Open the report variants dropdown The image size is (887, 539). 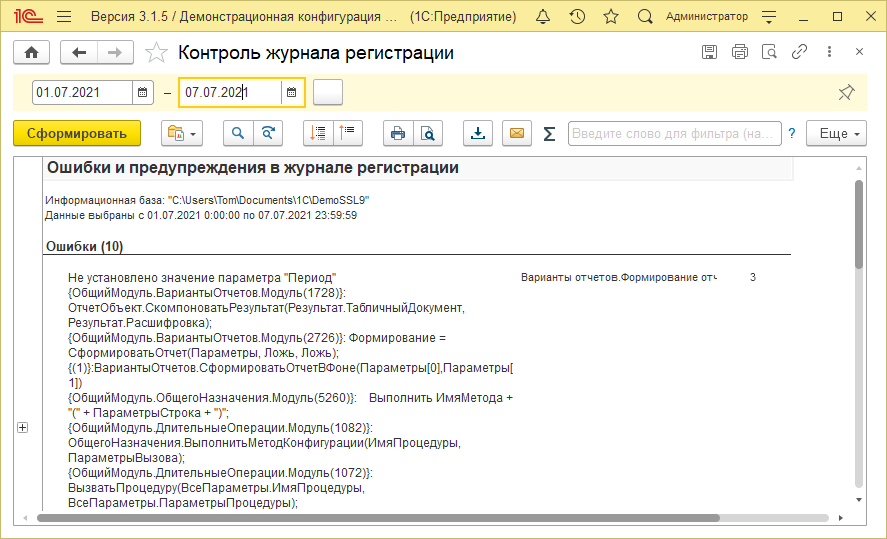click(x=182, y=133)
